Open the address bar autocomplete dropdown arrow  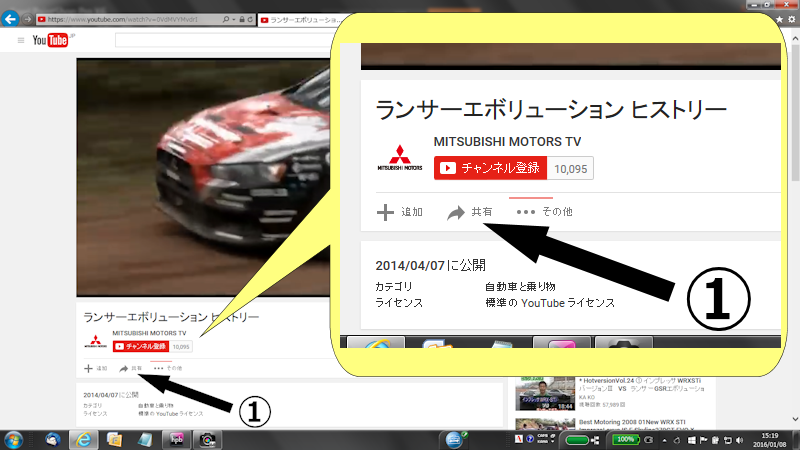(234, 19)
